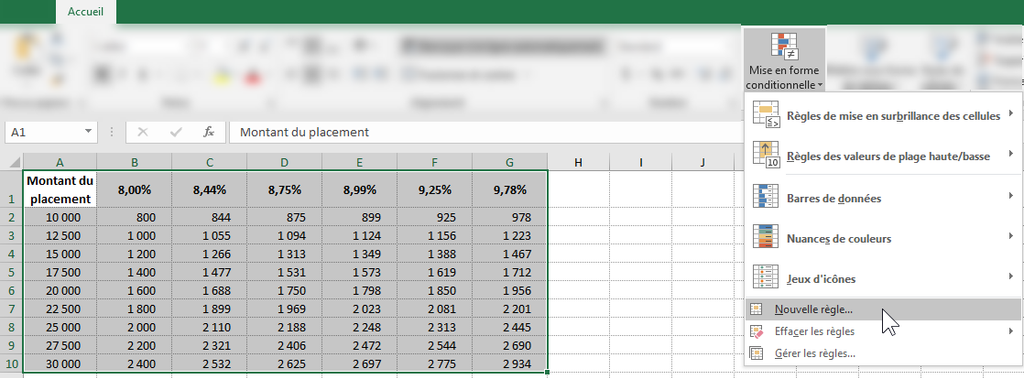
Task: Open the Effacer les règles submenu
Action: point(883,332)
